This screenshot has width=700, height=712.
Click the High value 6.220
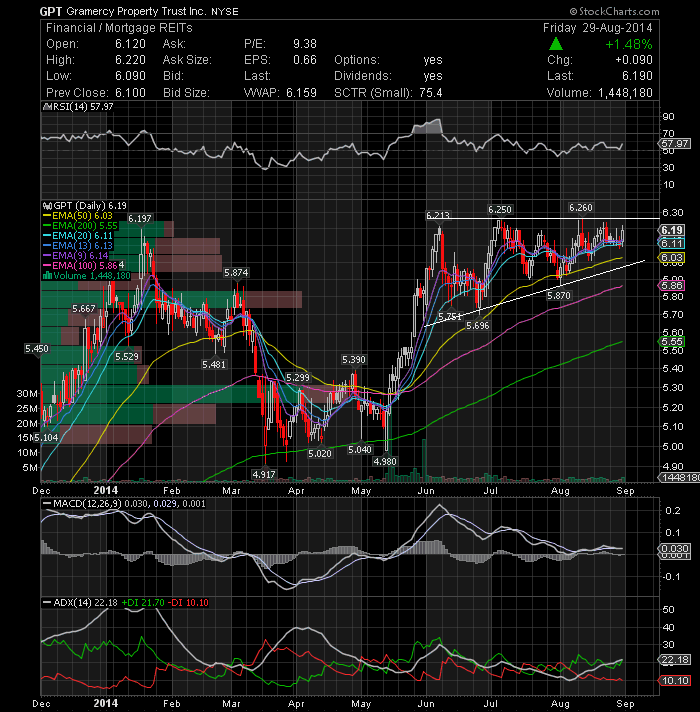click(x=130, y=60)
